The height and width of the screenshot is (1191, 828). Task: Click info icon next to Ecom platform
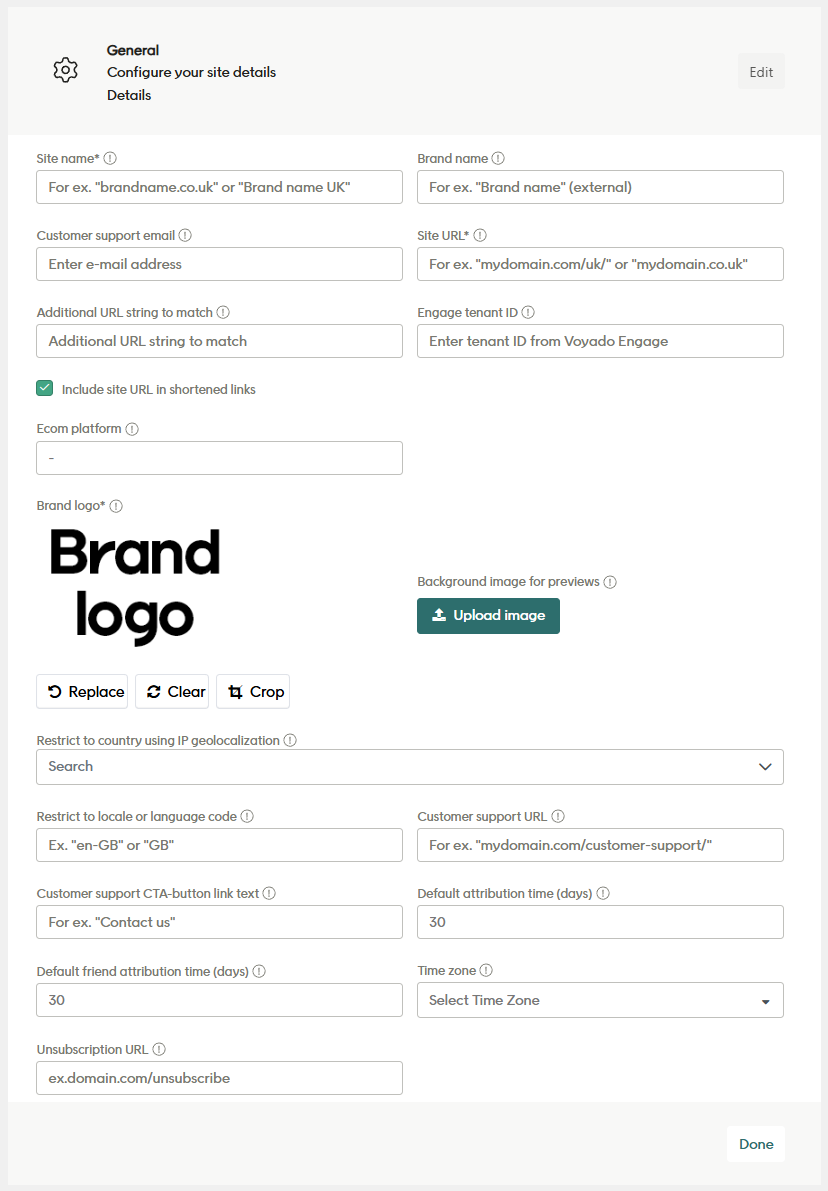[x=132, y=429]
